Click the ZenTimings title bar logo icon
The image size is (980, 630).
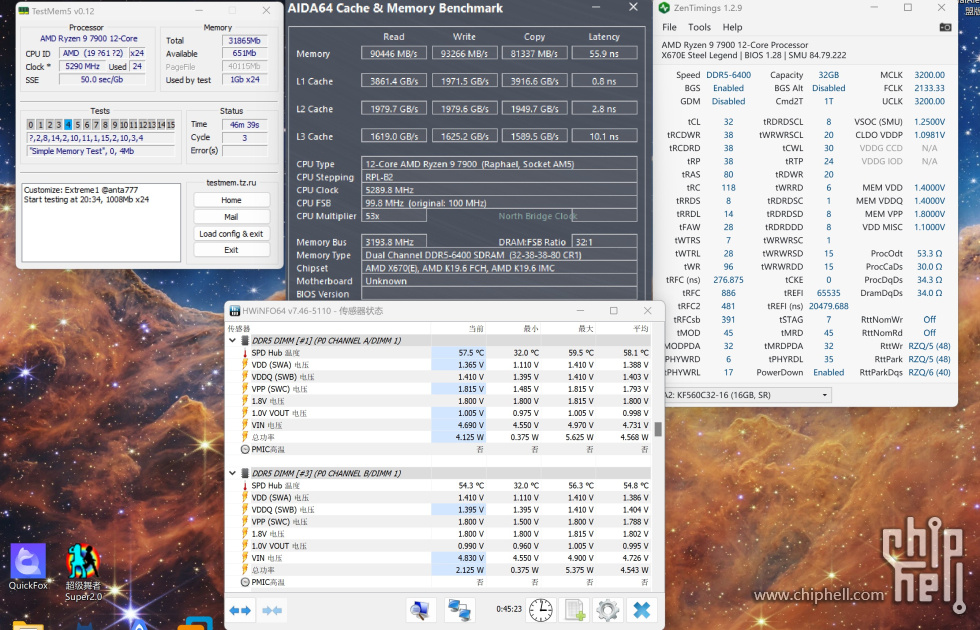tap(664, 8)
